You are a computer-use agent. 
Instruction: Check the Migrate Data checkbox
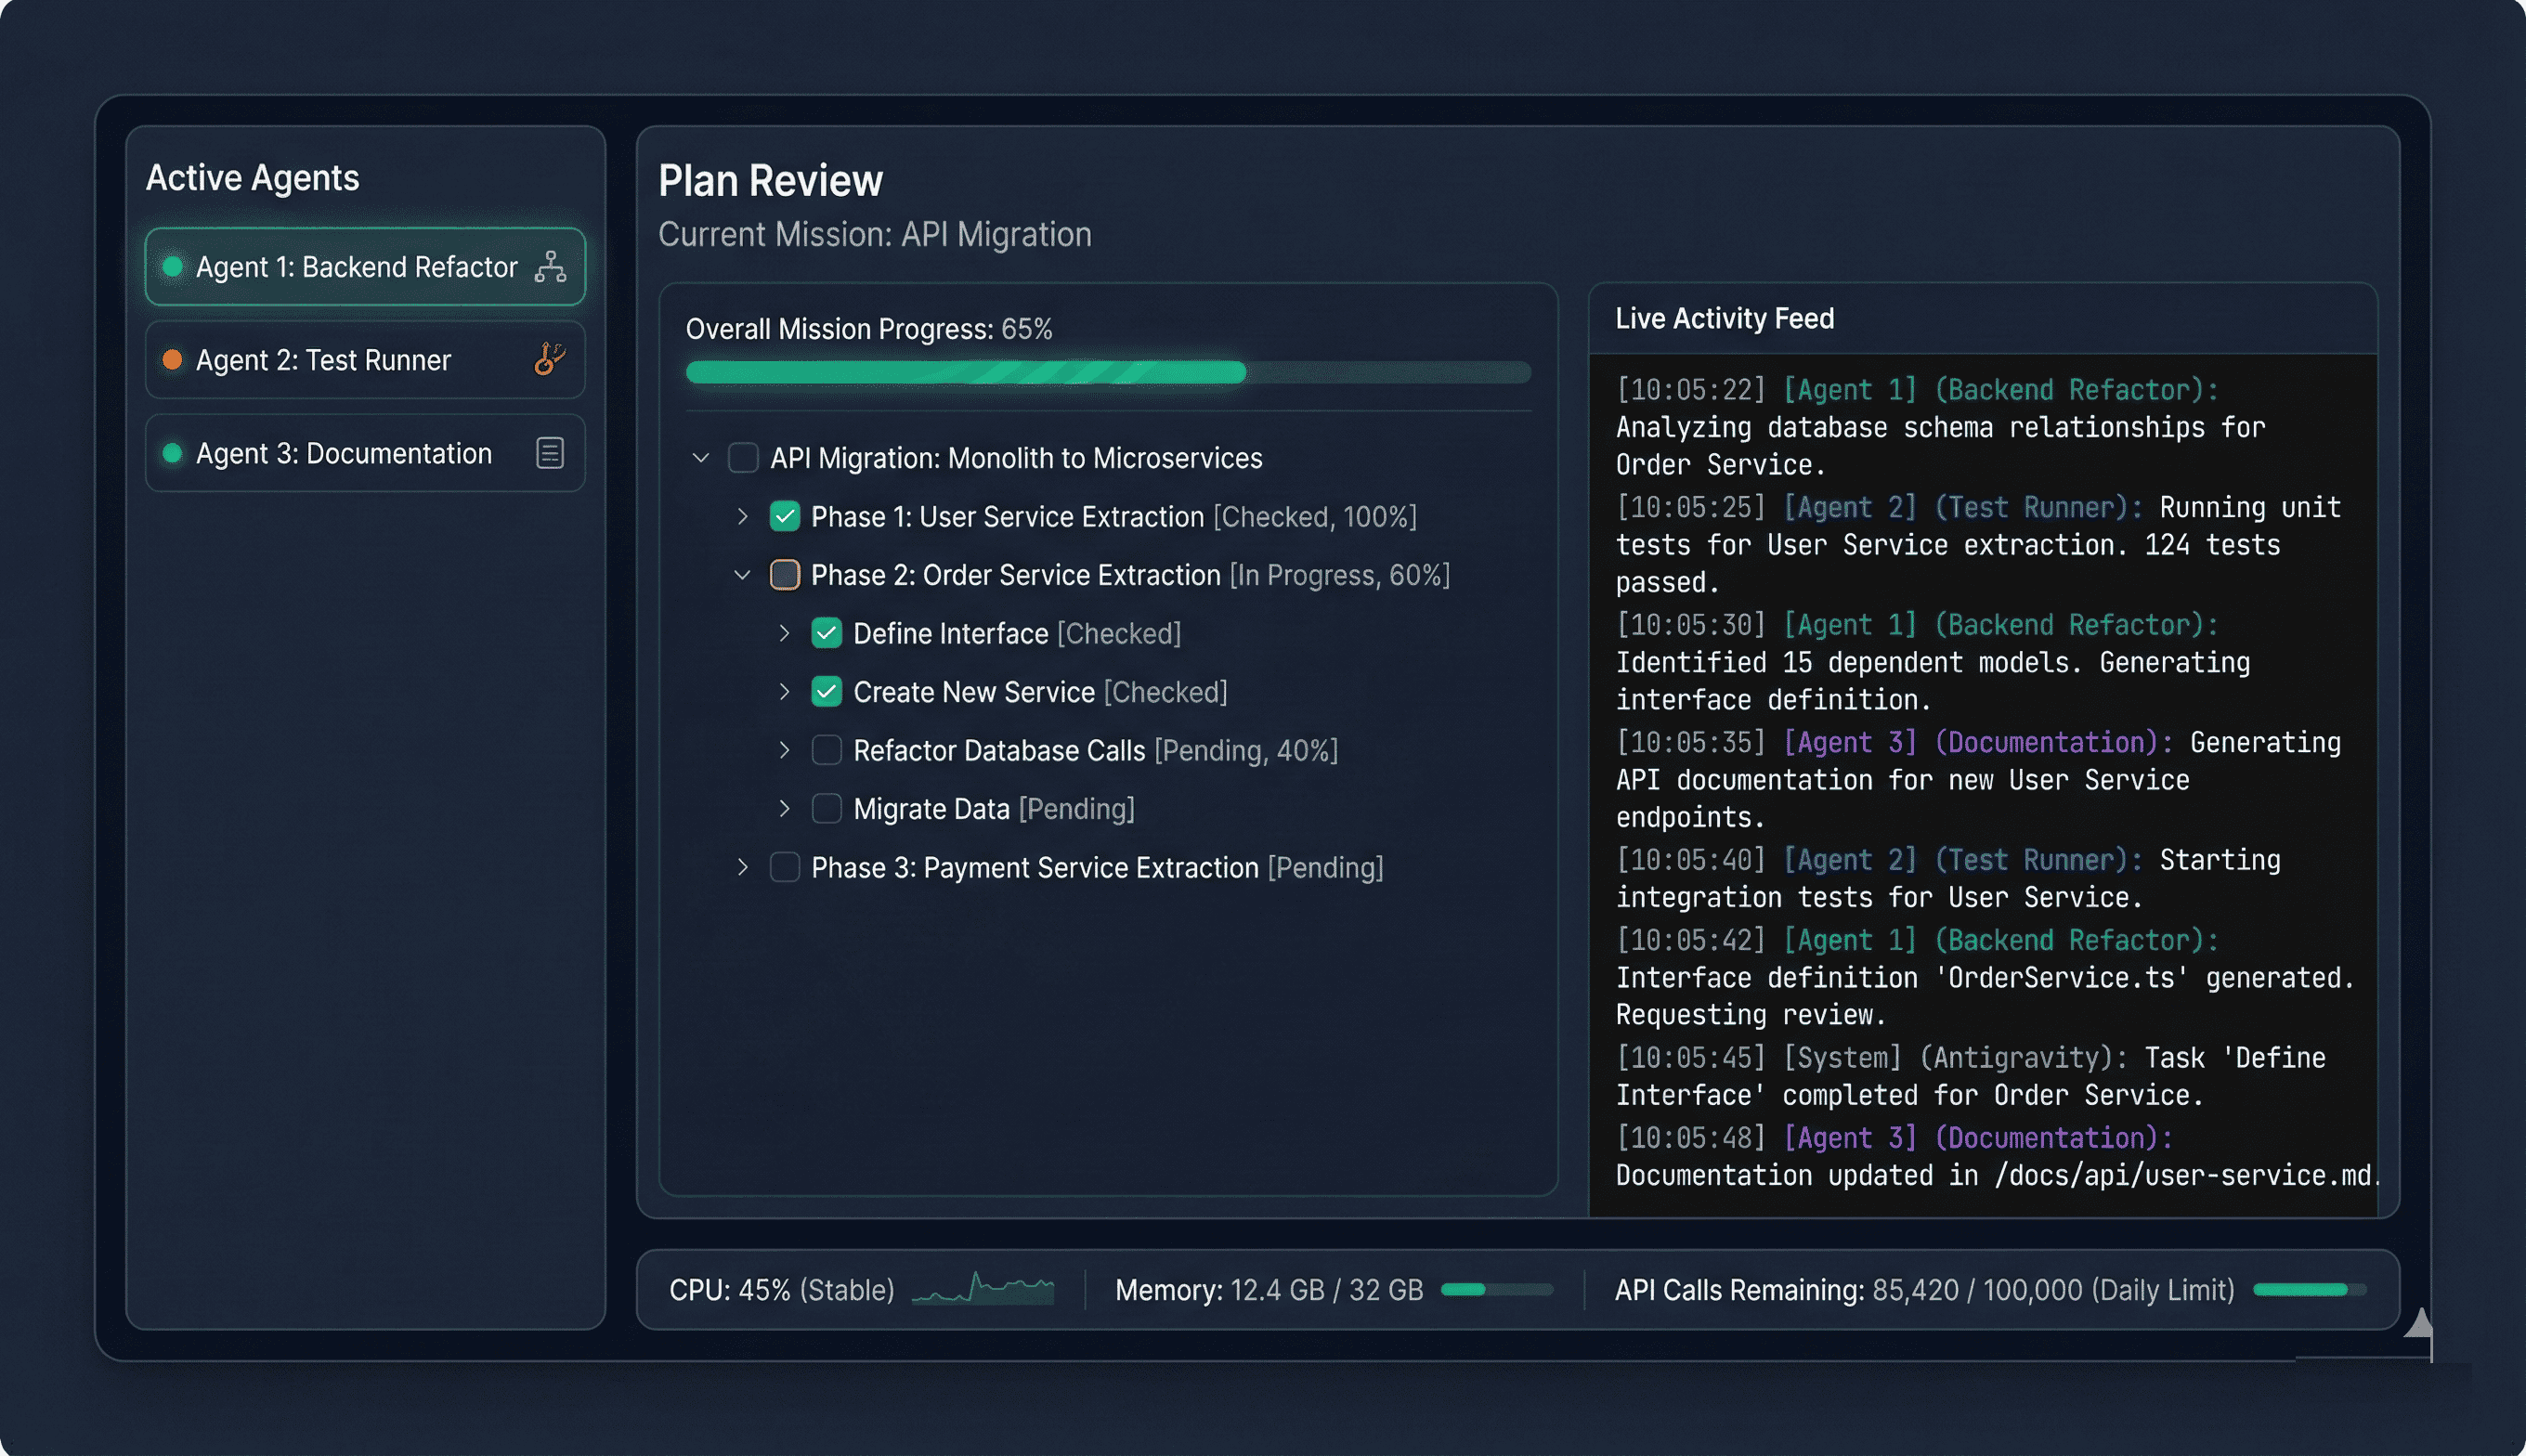(826, 808)
